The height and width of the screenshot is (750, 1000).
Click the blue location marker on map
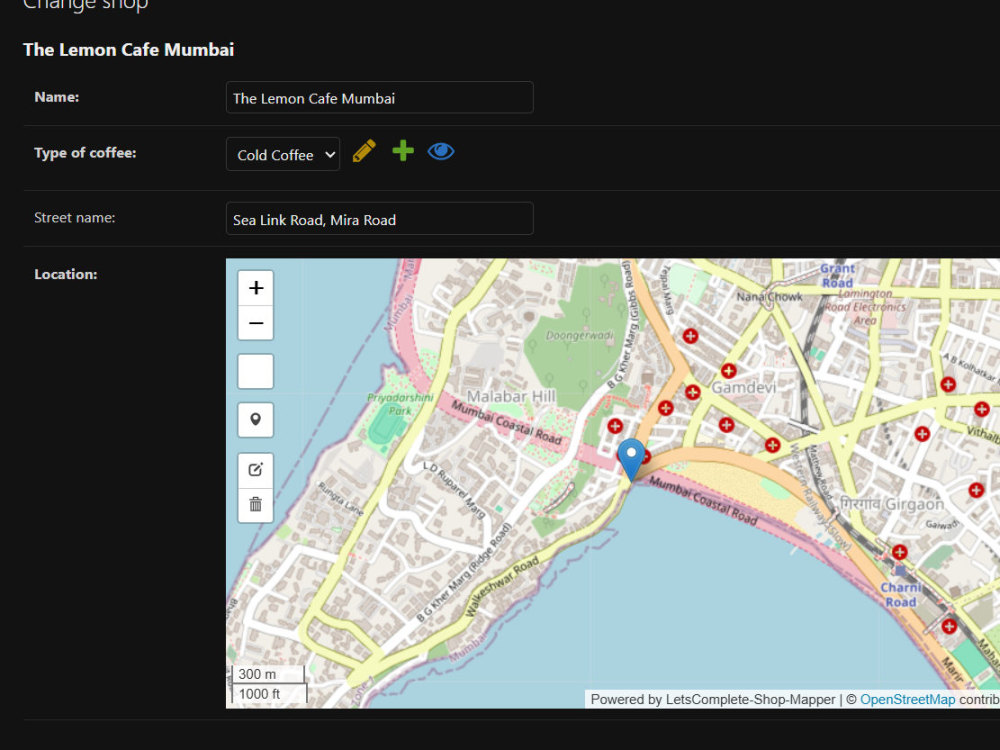[x=631, y=459]
